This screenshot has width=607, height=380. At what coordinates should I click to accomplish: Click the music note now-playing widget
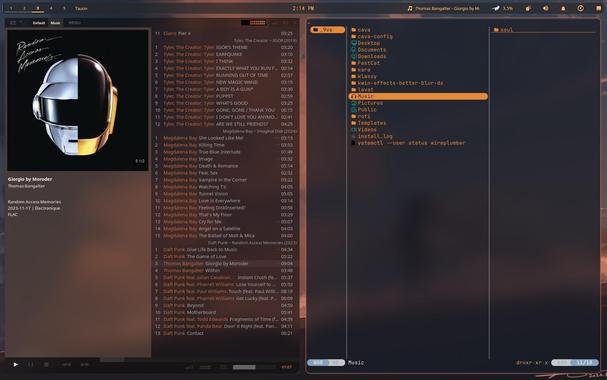click(x=443, y=8)
